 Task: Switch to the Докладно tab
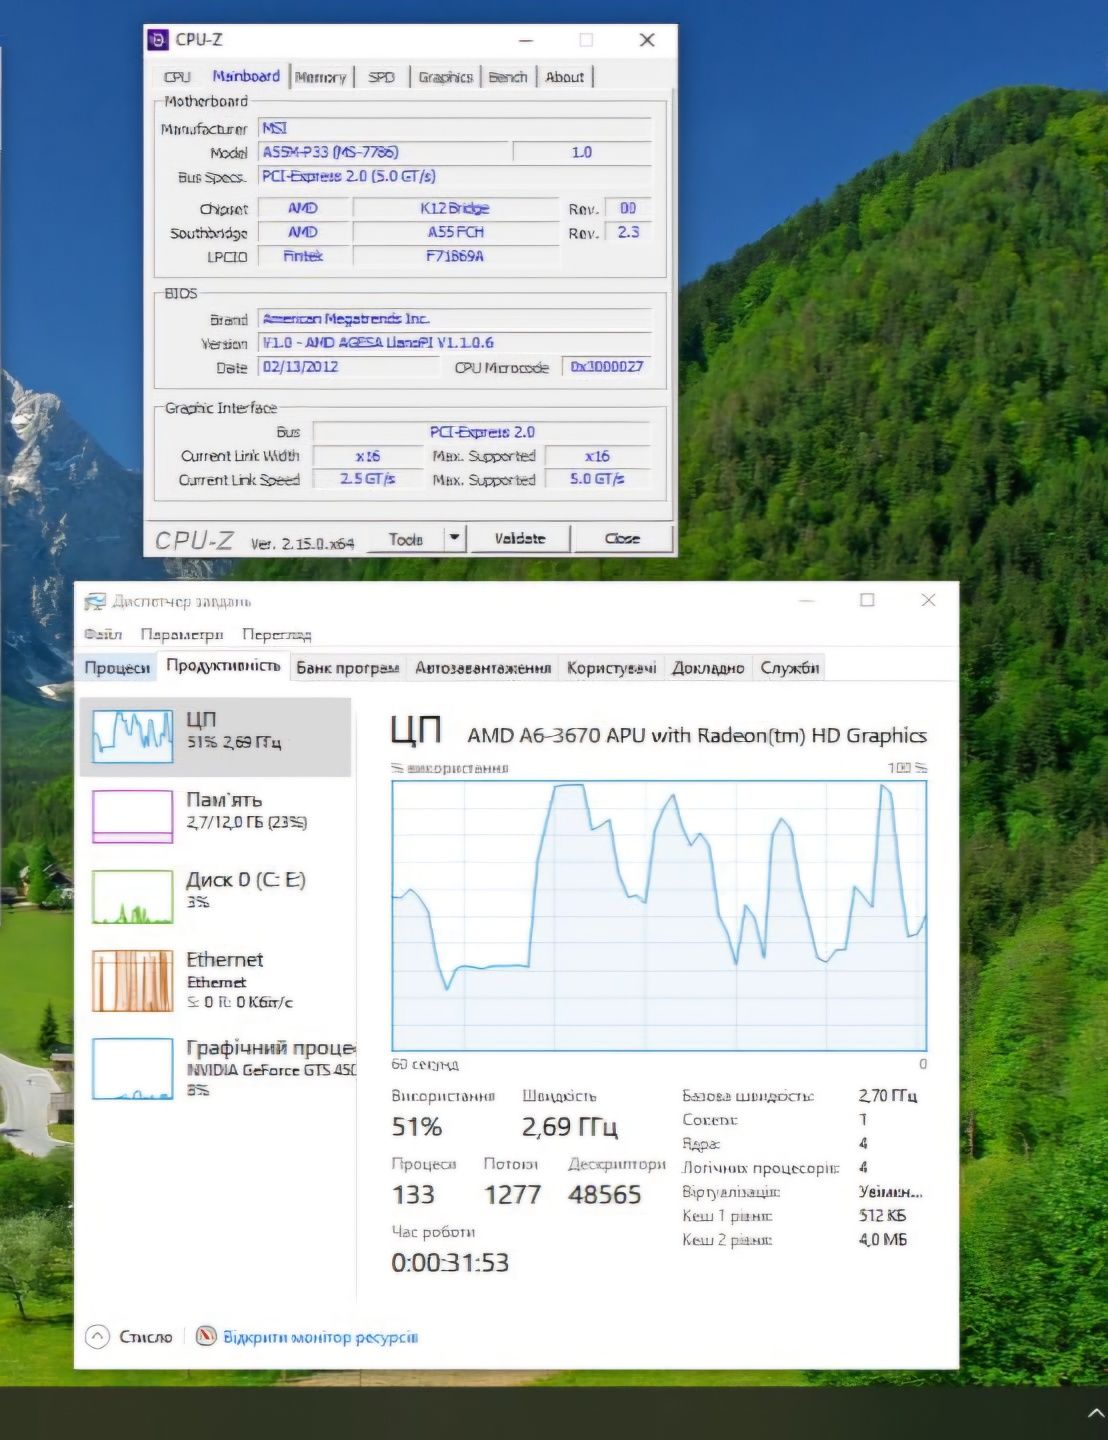708,668
